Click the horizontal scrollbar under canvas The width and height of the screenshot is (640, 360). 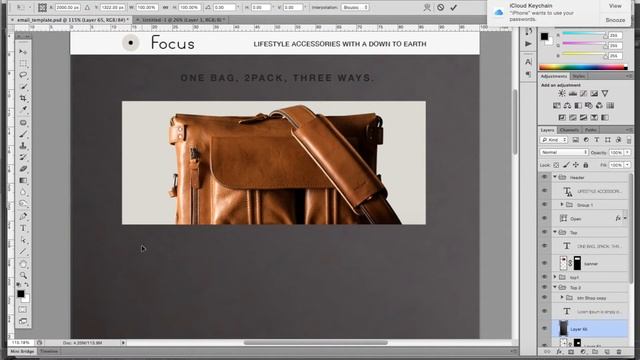(x=316, y=343)
